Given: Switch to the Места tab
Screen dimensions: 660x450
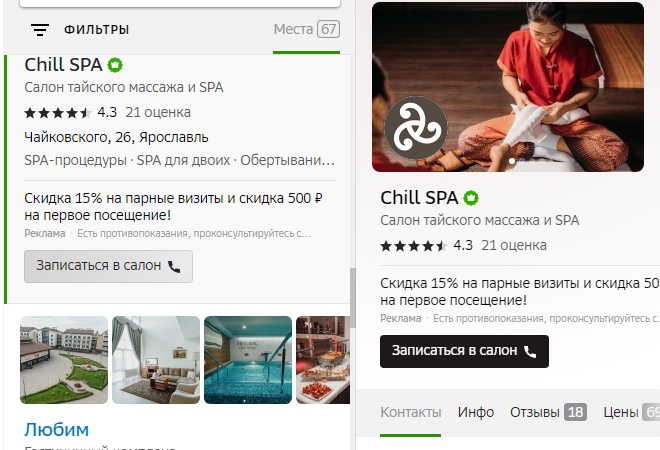Looking at the screenshot, I should click(306, 29).
